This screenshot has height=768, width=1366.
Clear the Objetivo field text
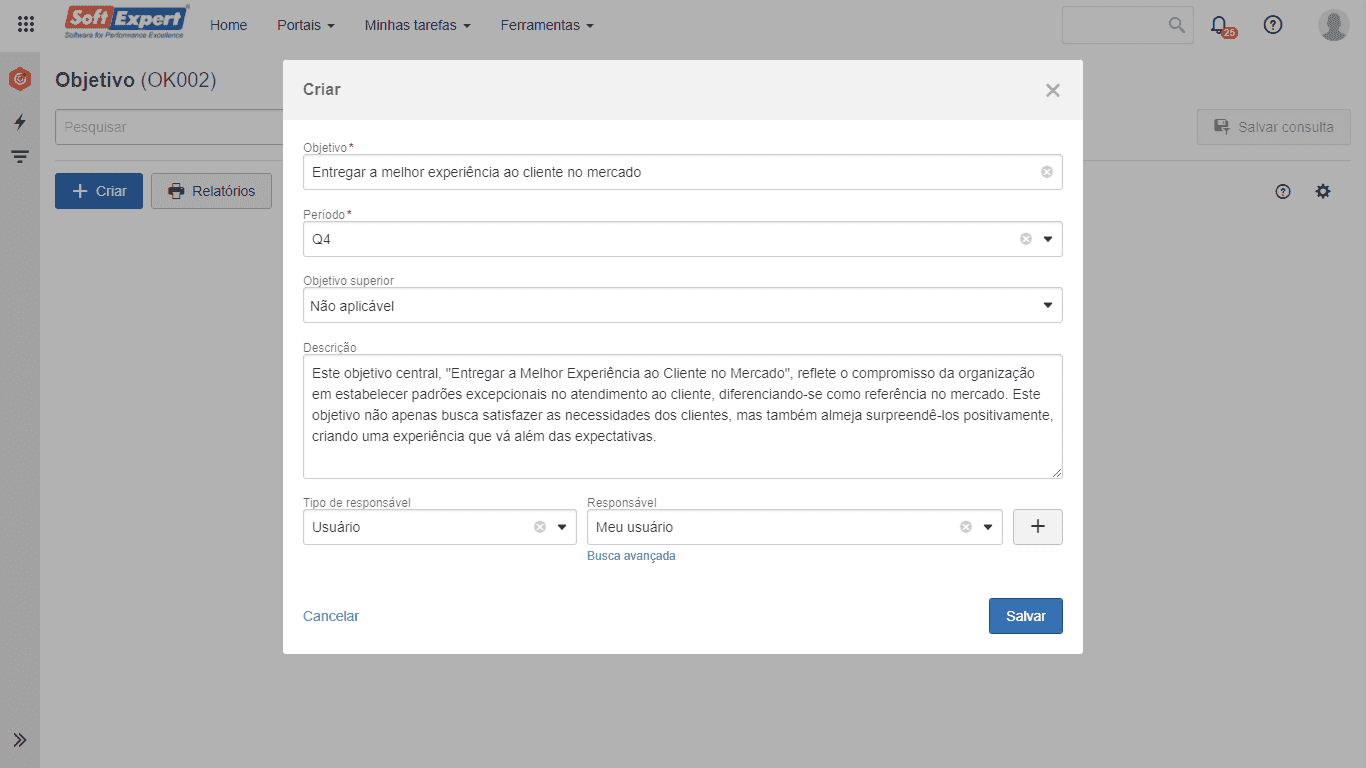coord(1047,172)
